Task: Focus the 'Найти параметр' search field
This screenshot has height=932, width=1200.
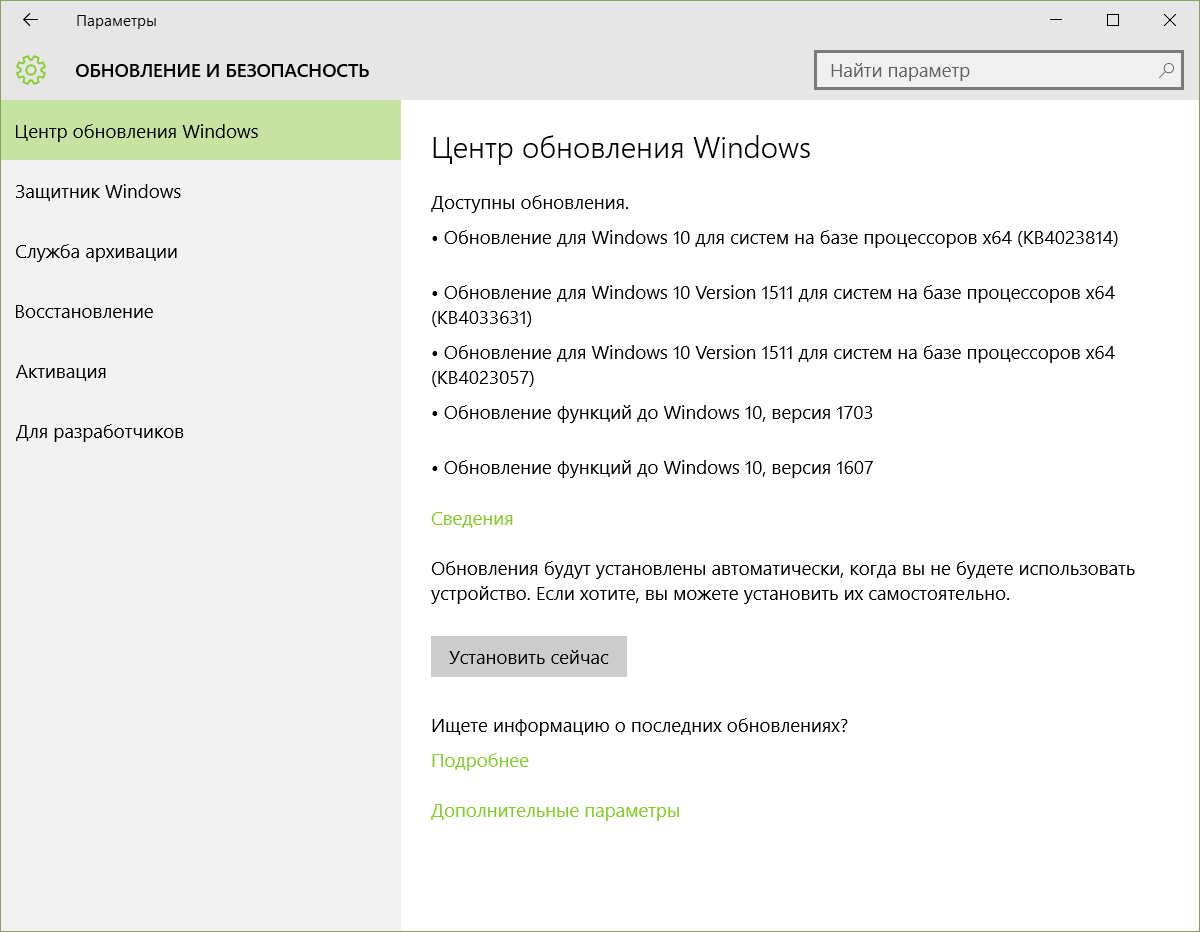Action: [x=999, y=71]
